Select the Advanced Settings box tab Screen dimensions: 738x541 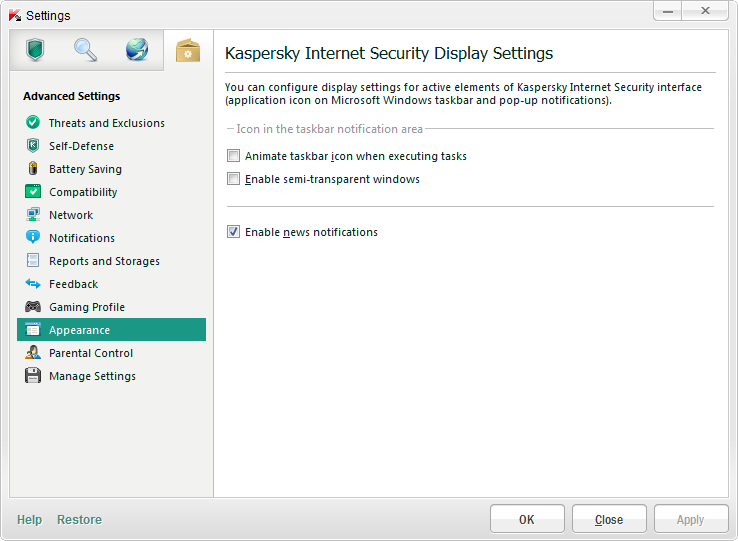coord(187,50)
